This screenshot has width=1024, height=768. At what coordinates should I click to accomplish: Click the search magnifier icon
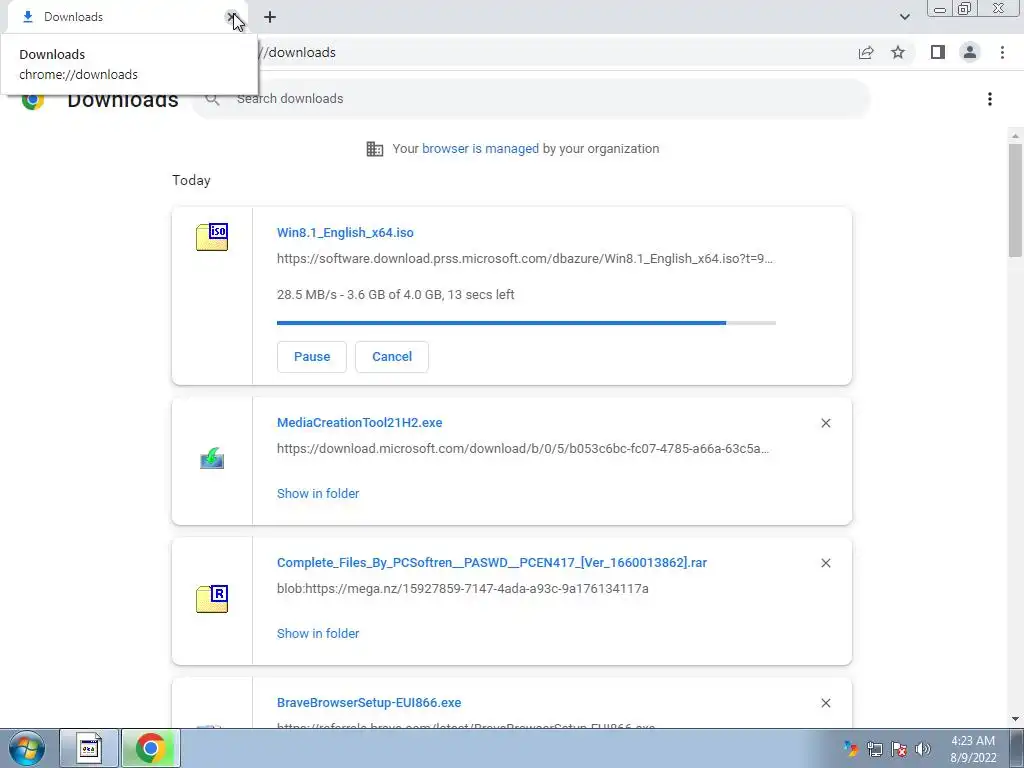(x=212, y=99)
